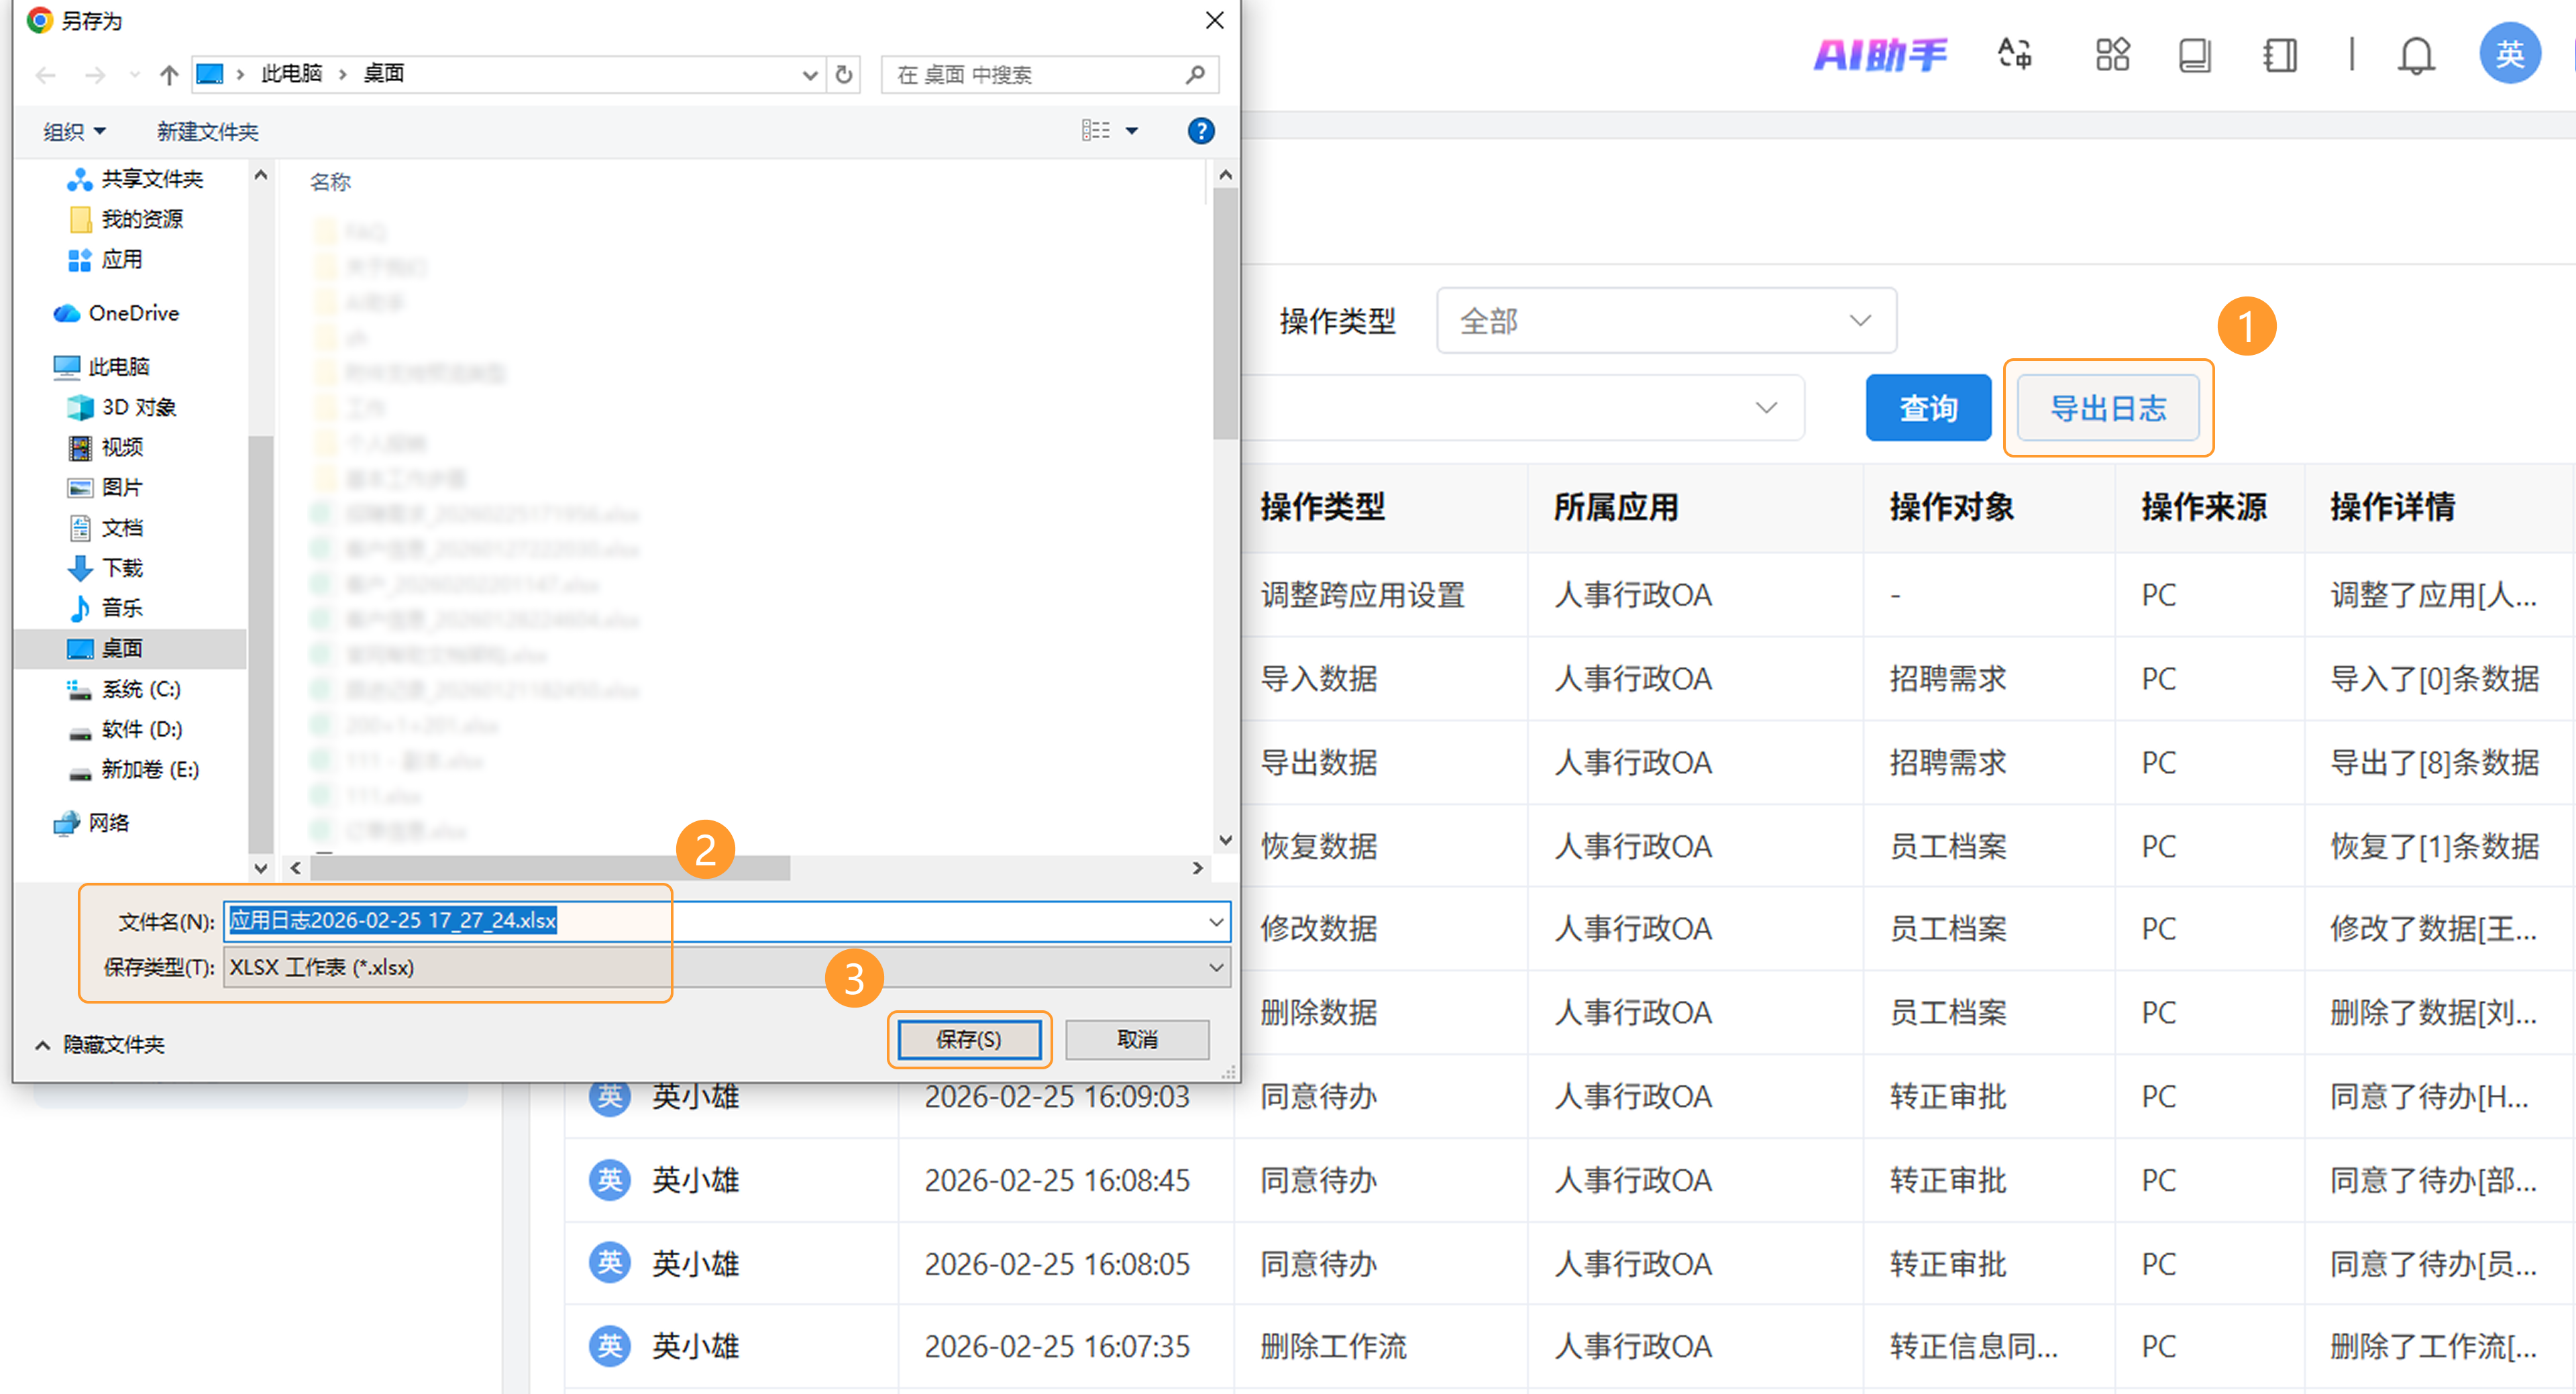
Task: Expand the 操作类型 dropdown
Action: click(x=1665, y=321)
